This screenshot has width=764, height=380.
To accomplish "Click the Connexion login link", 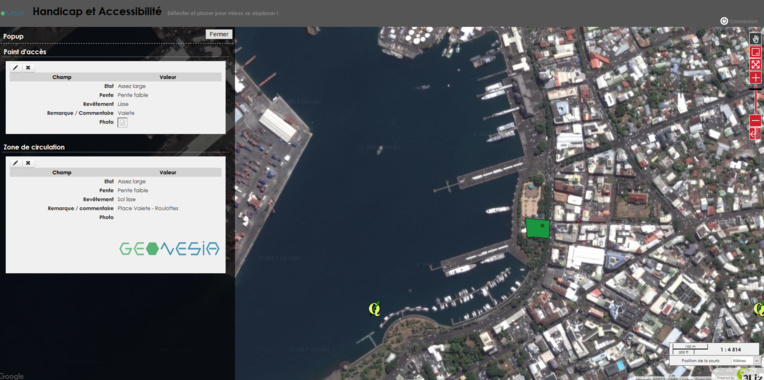I will click(744, 21).
